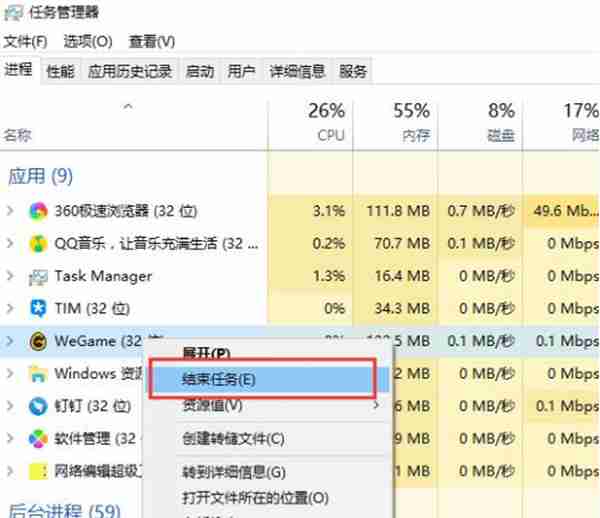
Task: Switch to the 性能 tab
Action: (60, 71)
